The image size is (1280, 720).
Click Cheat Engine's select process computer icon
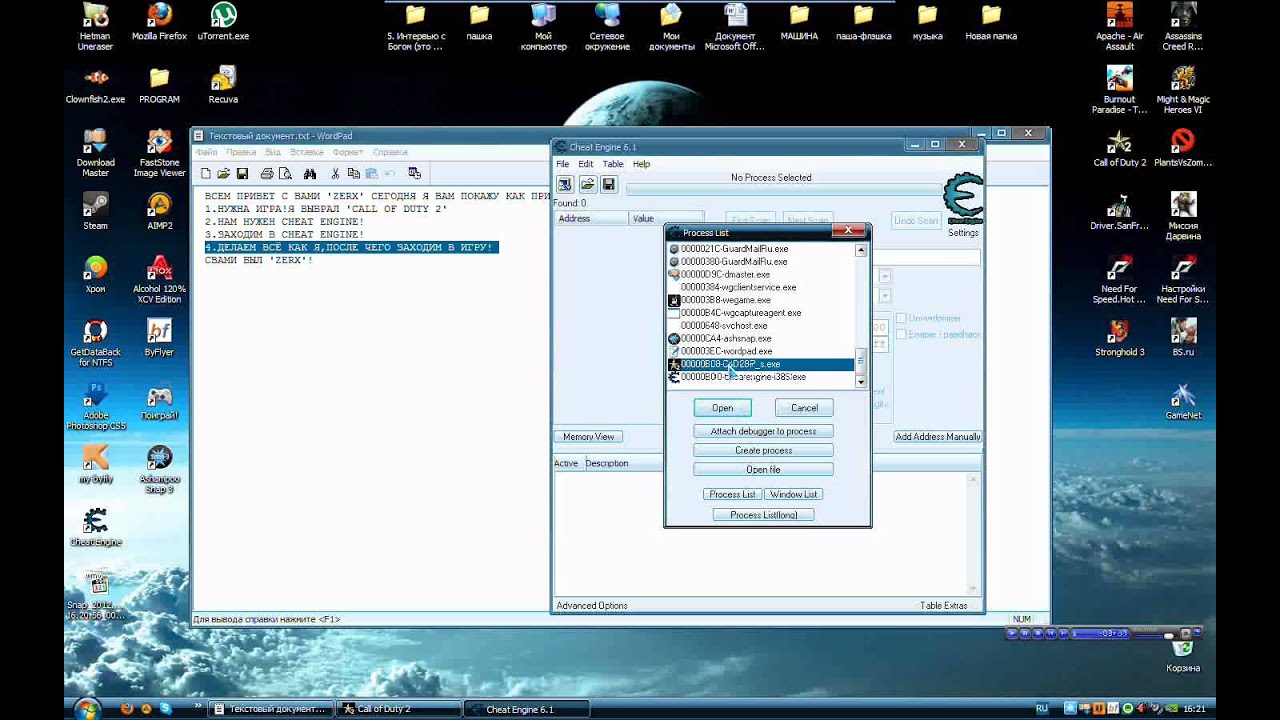click(x=565, y=184)
